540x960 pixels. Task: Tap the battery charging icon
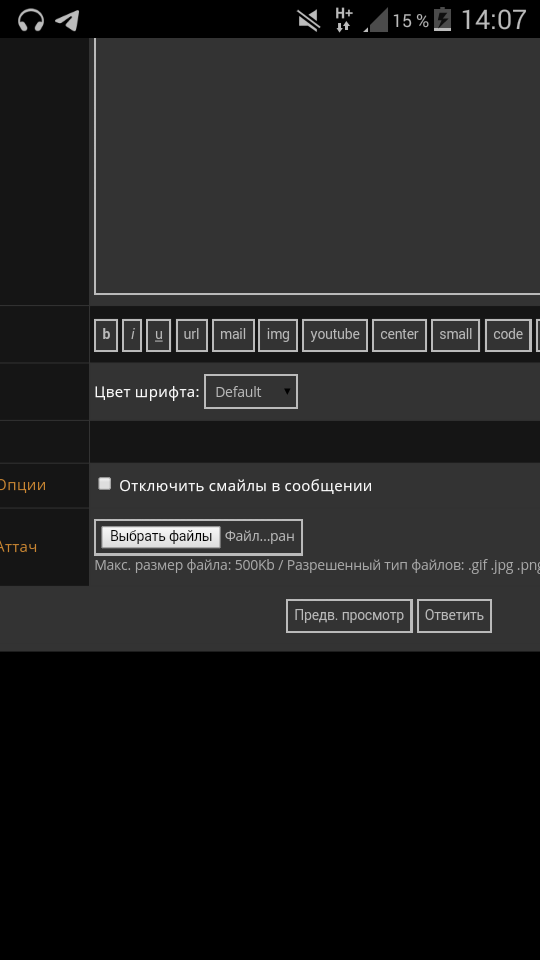[442, 20]
